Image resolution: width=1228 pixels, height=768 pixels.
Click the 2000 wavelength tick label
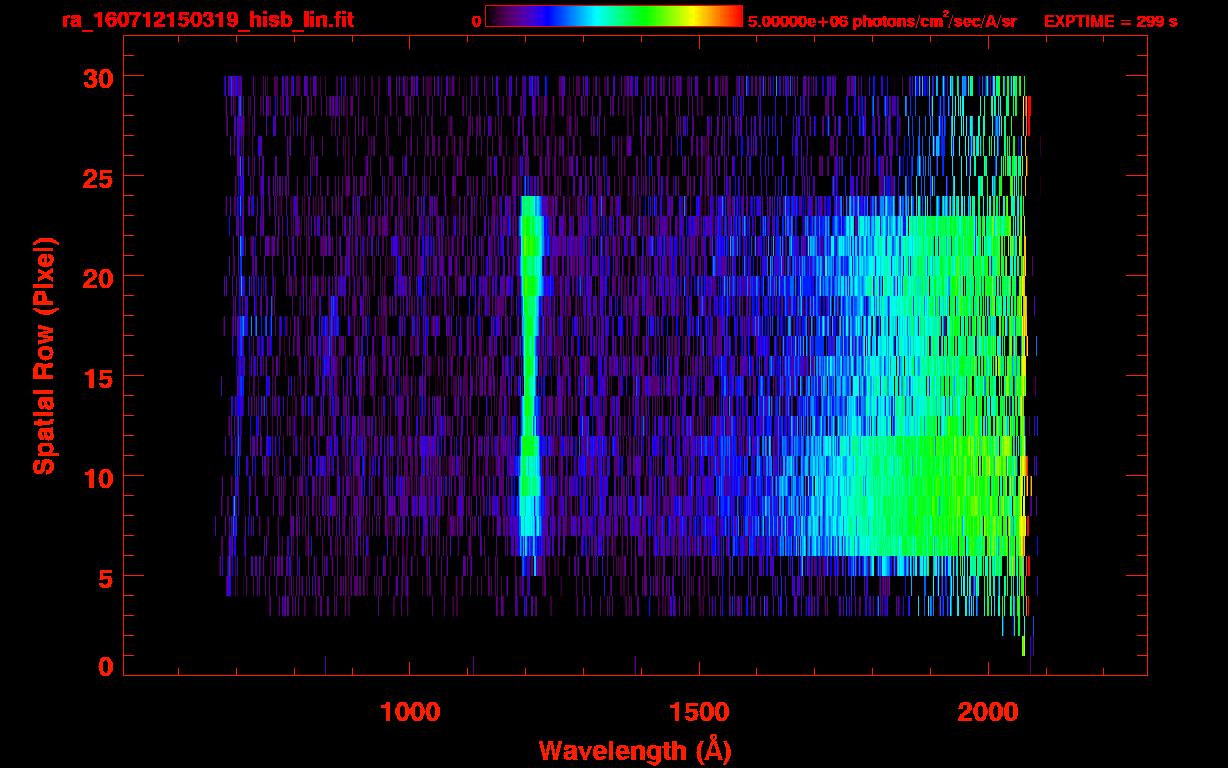[988, 712]
